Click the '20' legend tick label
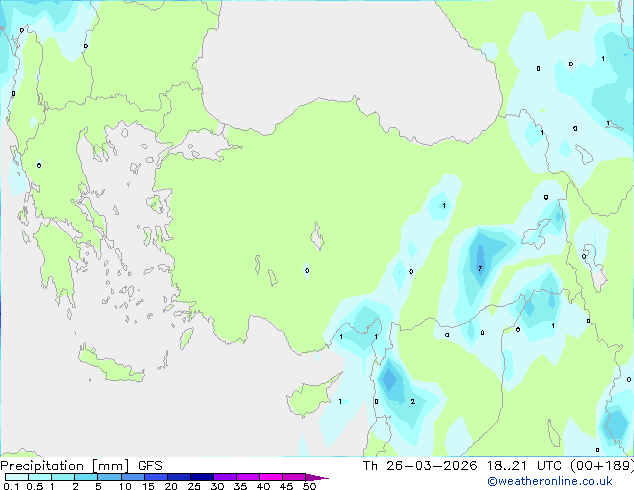This screenshot has height=490, width=634. 171,486
